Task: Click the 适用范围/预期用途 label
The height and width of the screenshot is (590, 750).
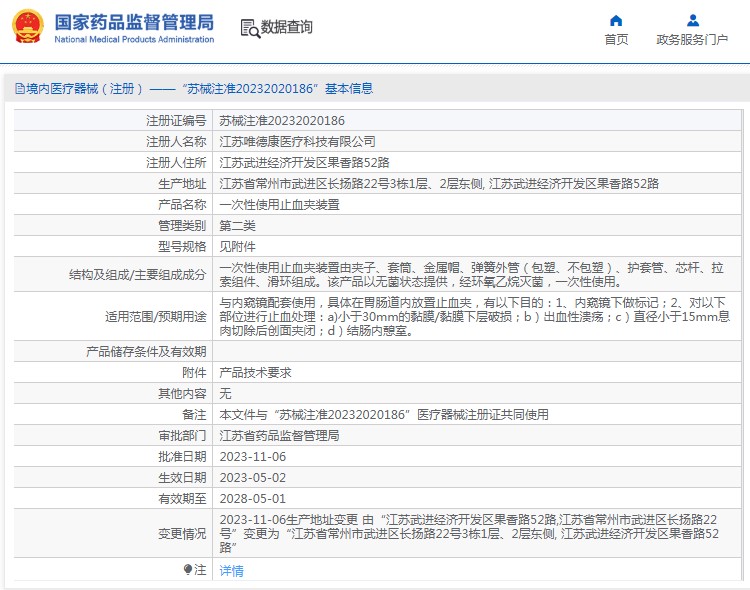Action: coord(156,317)
